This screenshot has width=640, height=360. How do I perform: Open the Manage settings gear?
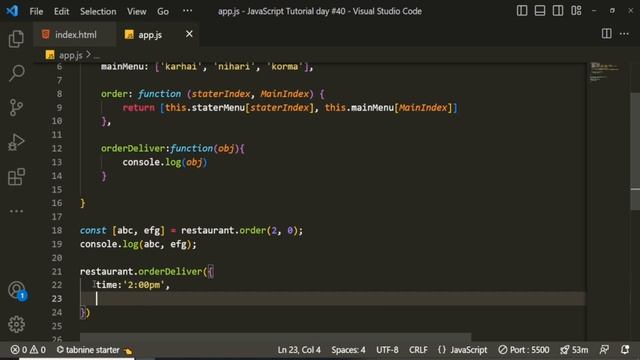pyautogui.click(x=16, y=324)
